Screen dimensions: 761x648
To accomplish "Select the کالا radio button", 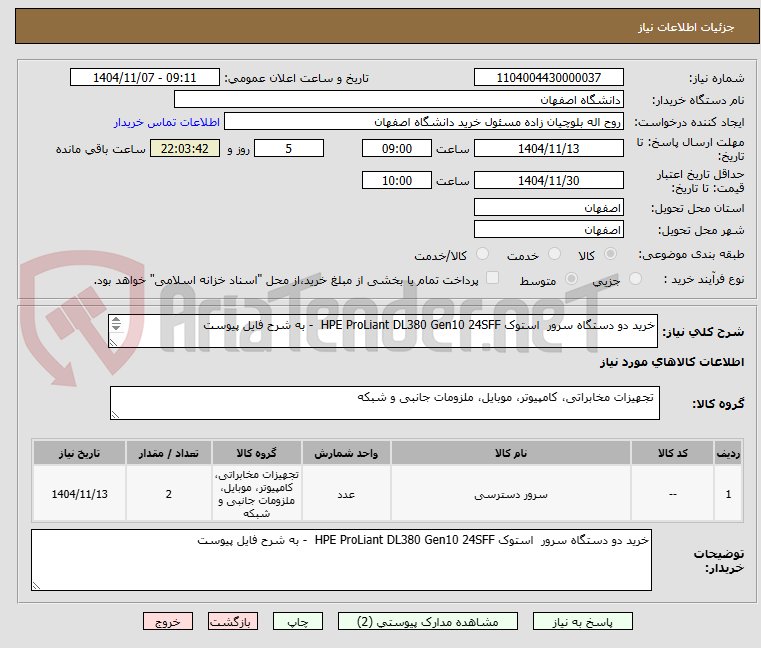I will (610, 254).
